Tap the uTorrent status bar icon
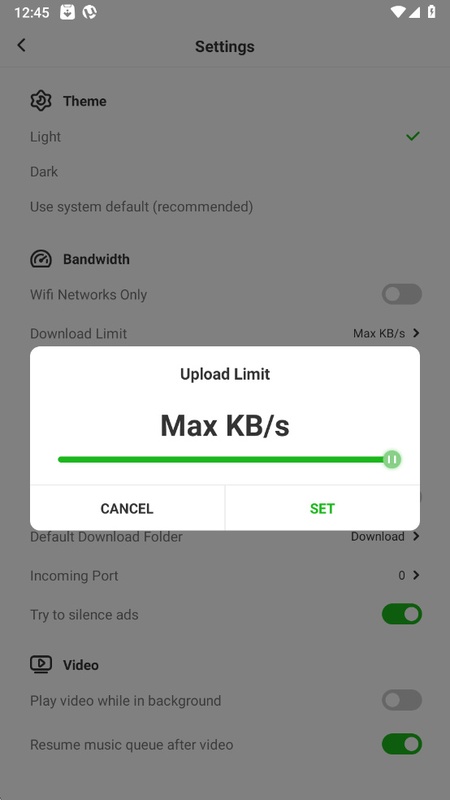Image resolution: width=450 pixels, height=800 pixels. click(x=90, y=12)
